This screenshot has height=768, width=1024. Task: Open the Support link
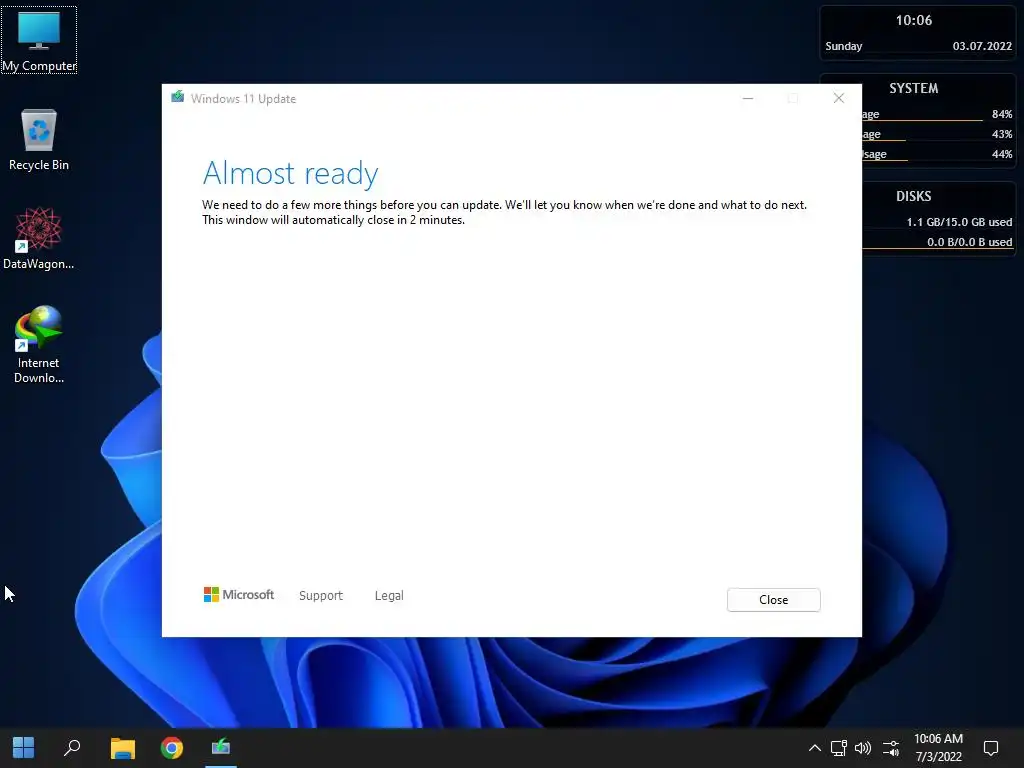[321, 596]
